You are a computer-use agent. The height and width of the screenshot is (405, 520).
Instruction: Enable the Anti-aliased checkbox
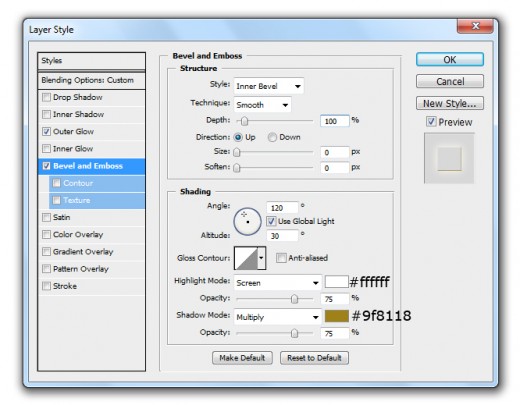point(281,258)
